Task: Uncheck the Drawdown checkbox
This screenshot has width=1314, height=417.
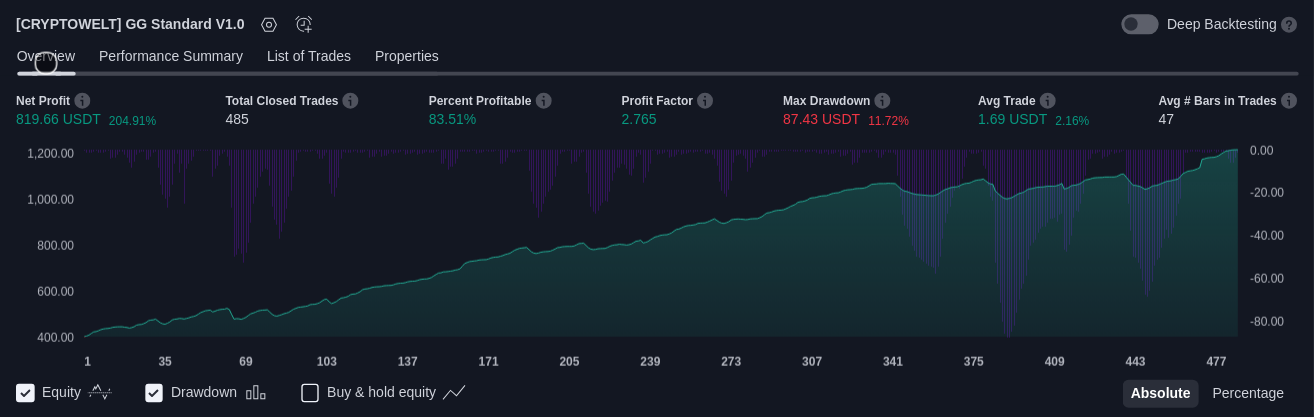Action: [x=154, y=393]
